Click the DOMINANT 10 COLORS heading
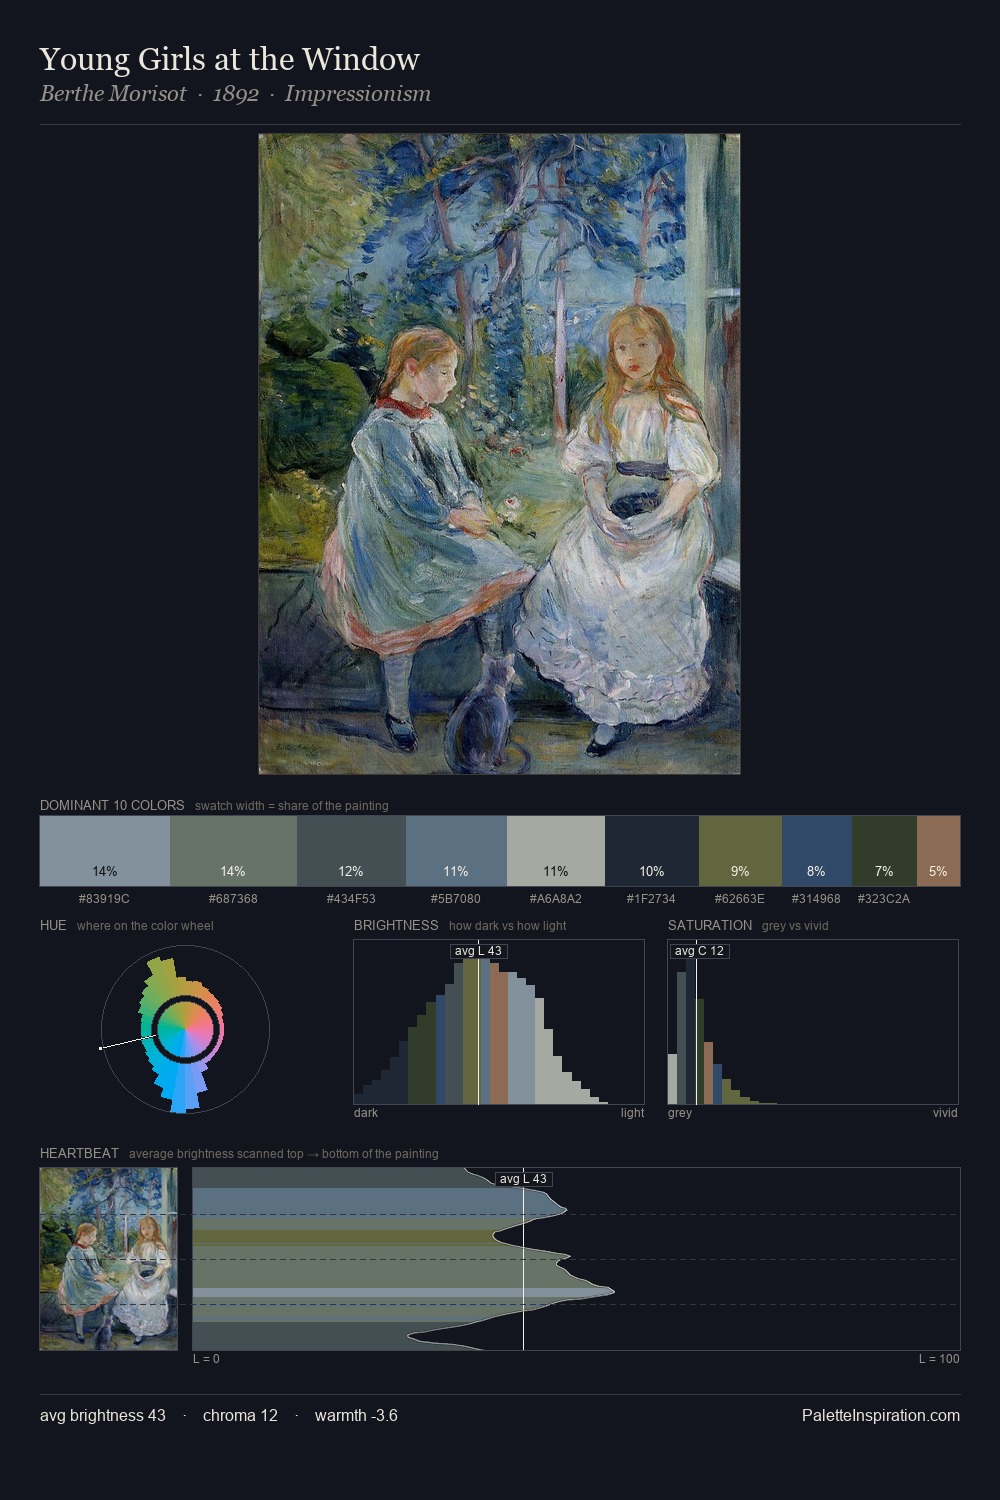Viewport: 1000px width, 1500px height. [112, 805]
